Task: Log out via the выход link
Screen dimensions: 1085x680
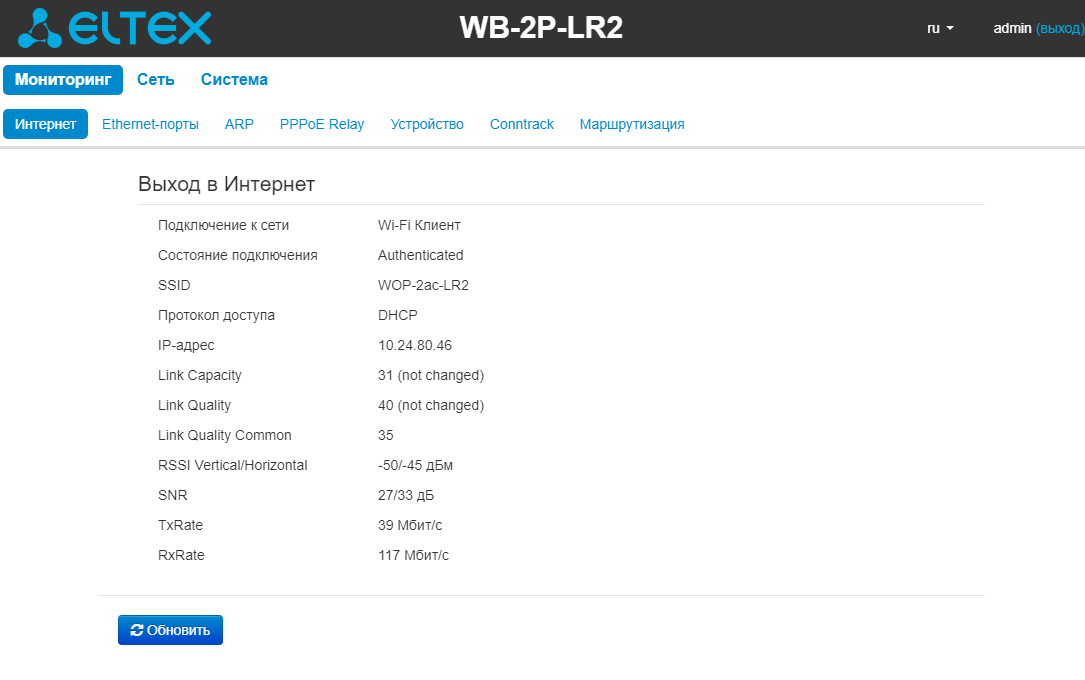Action: tap(1060, 28)
